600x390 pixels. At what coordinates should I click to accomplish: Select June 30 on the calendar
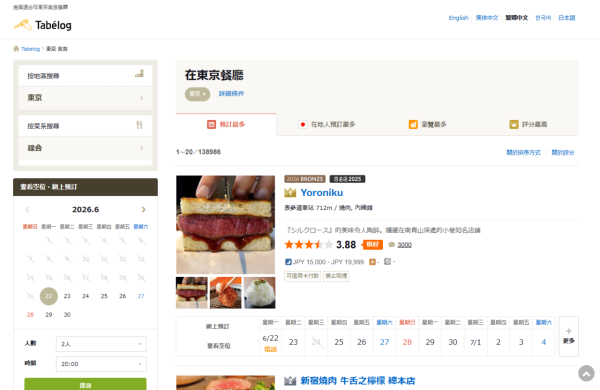pos(67,315)
